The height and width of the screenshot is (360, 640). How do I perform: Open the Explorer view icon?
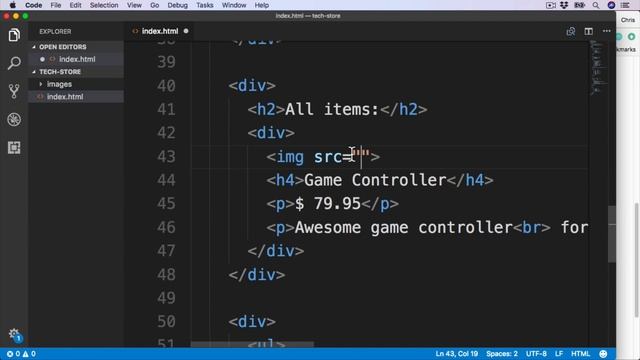14,35
